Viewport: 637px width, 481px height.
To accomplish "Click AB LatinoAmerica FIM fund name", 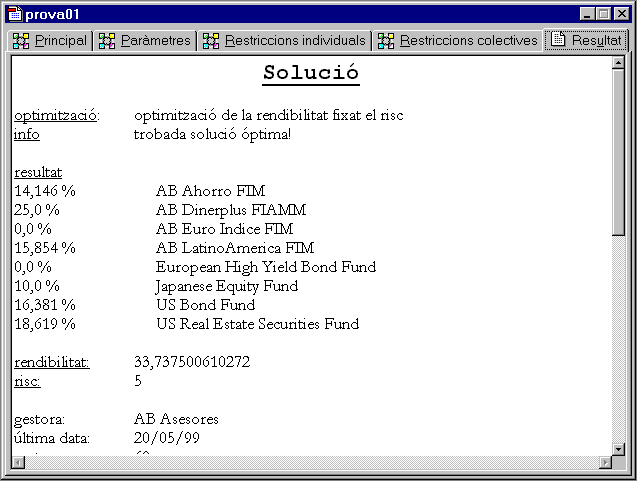I will point(235,248).
